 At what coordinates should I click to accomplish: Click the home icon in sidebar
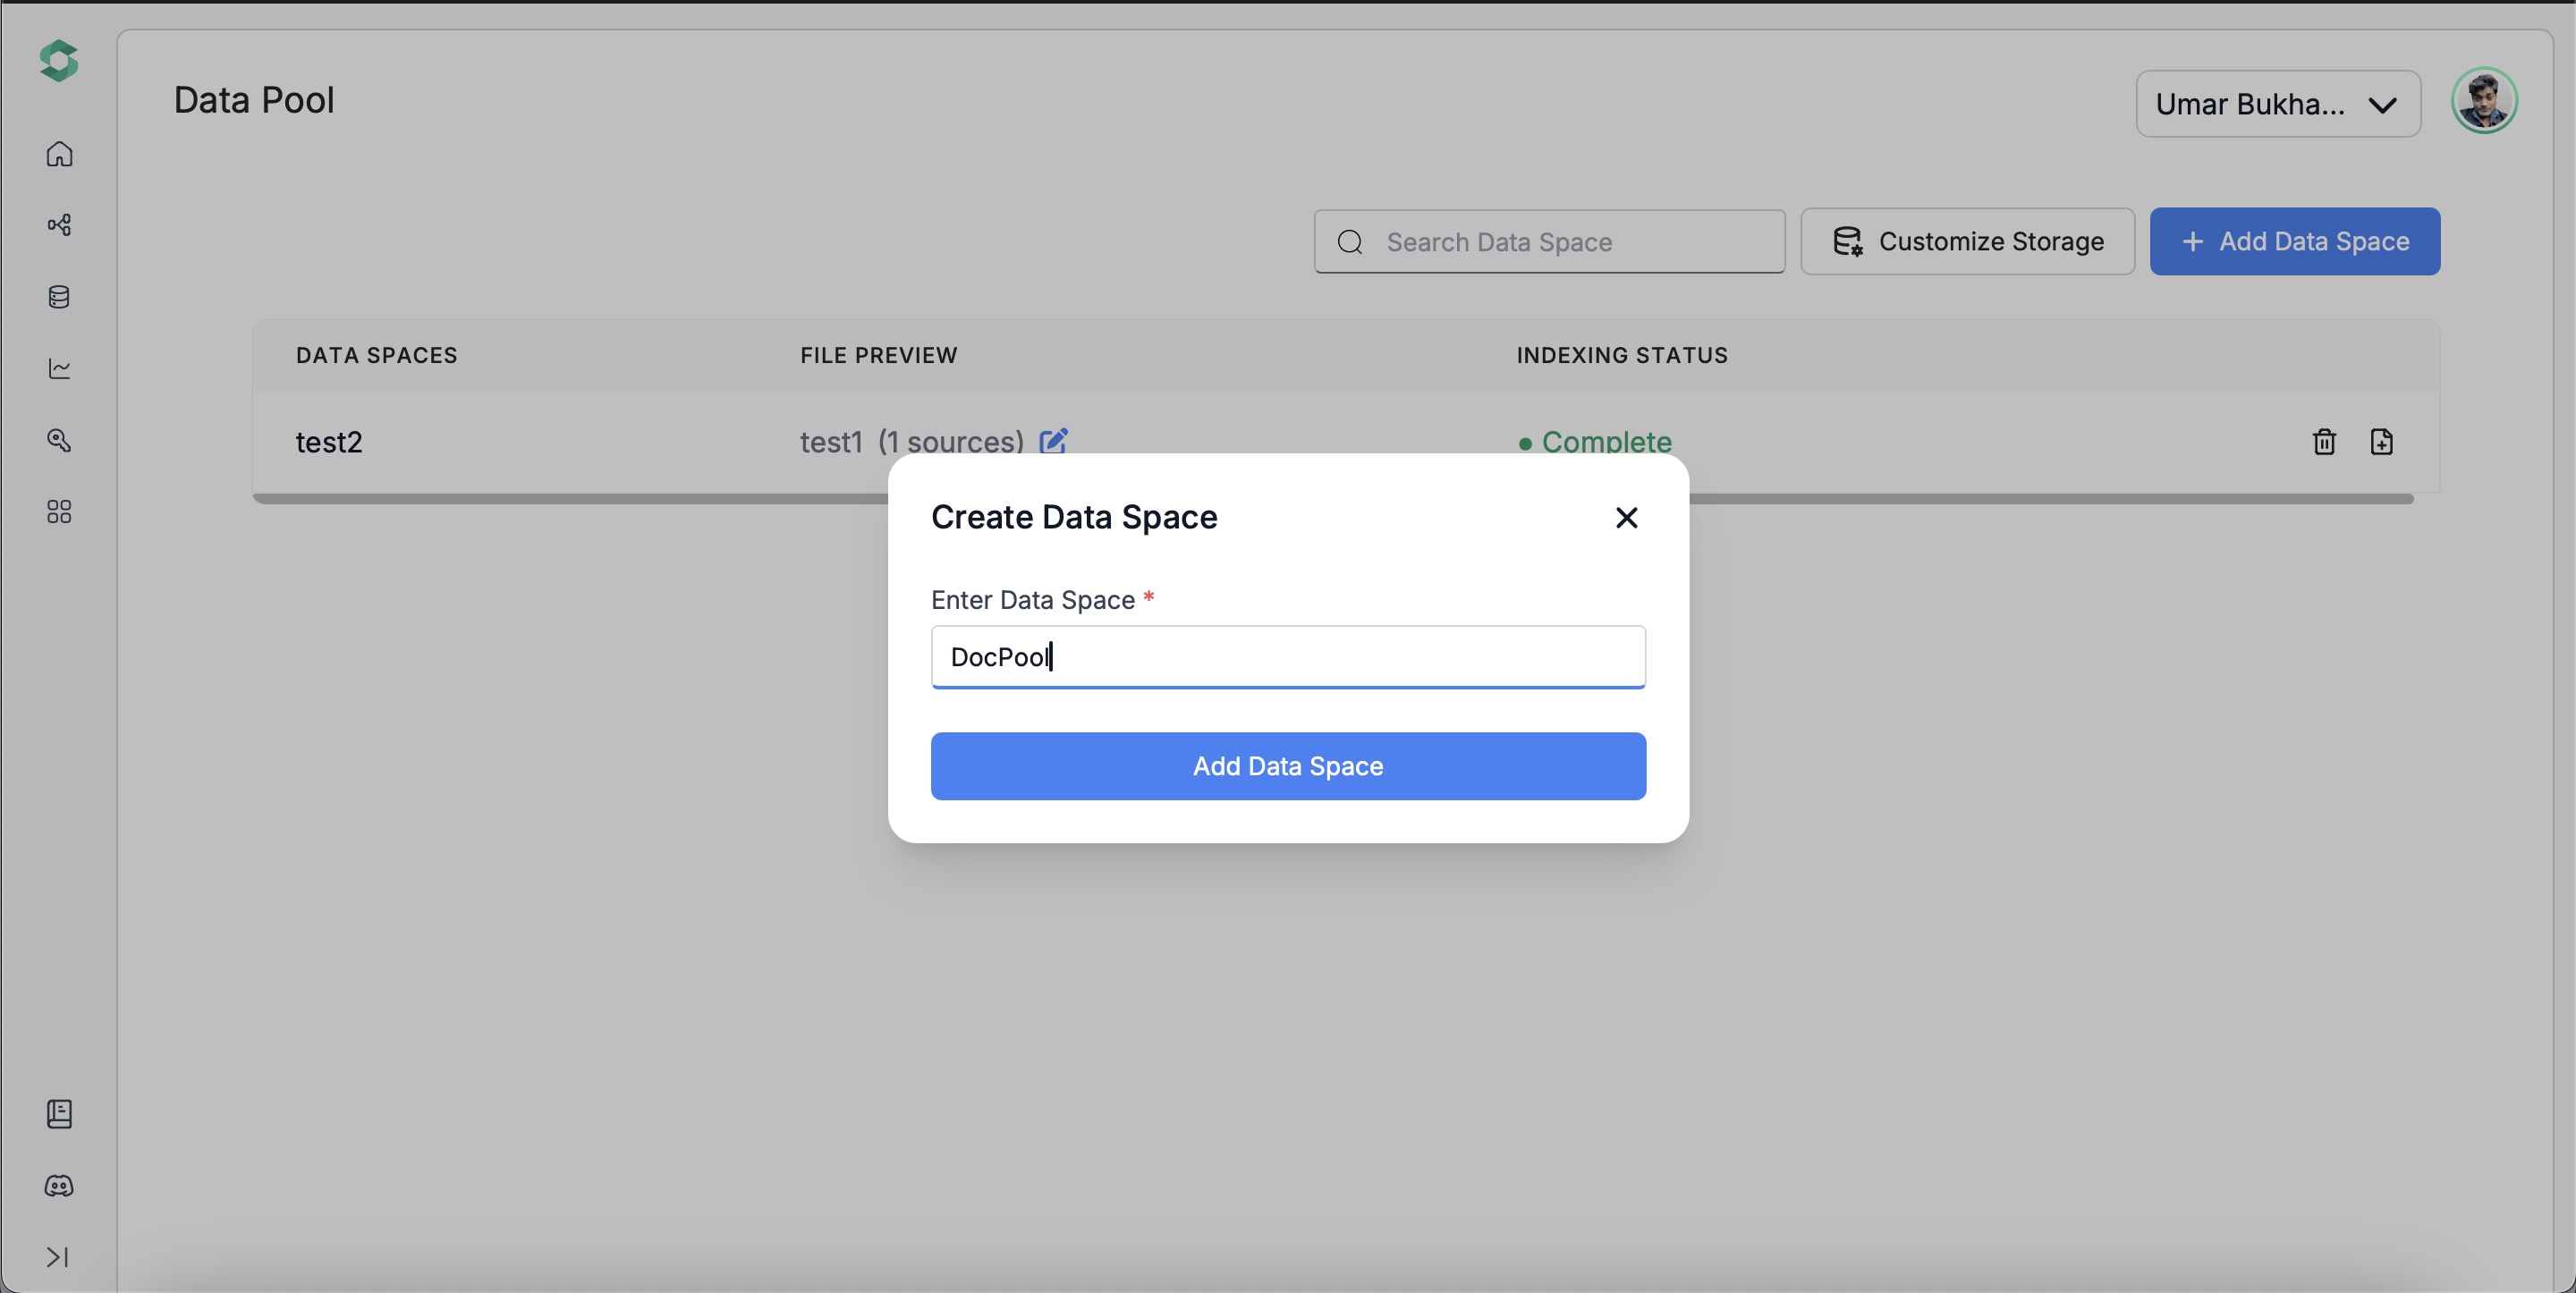point(59,153)
